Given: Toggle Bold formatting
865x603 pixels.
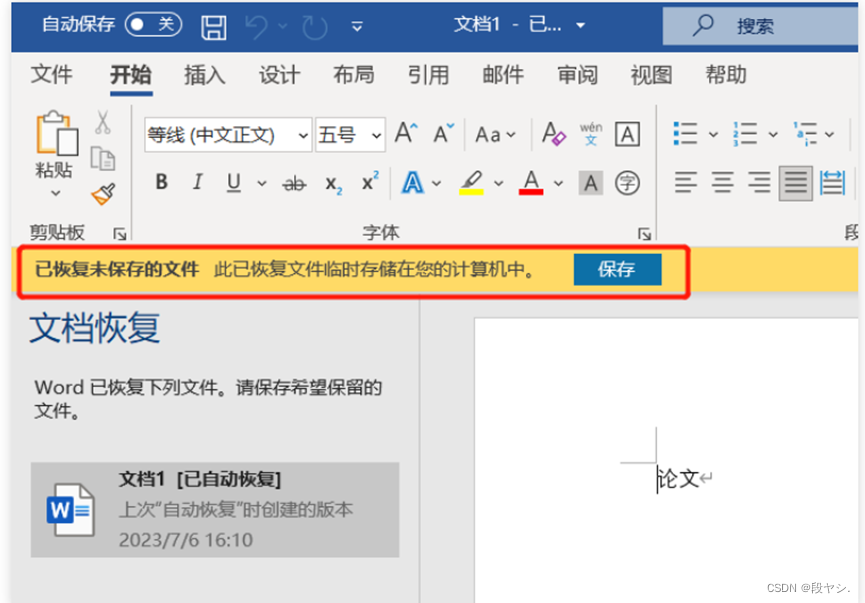Looking at the screenshot, I should [x=161, y=182].
